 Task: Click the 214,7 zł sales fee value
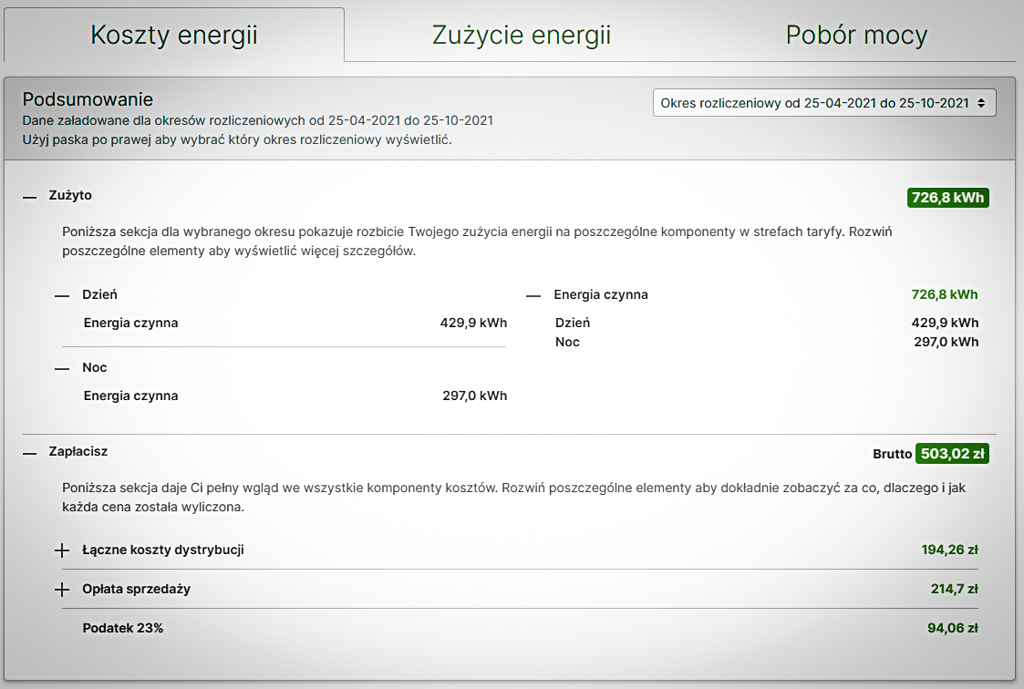954,589
